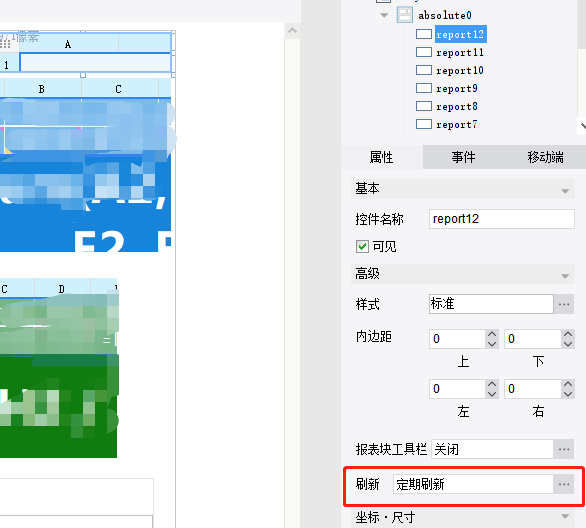Click the green report block thumbnail
The image size is (586, 528).
[x=58, y=368]
